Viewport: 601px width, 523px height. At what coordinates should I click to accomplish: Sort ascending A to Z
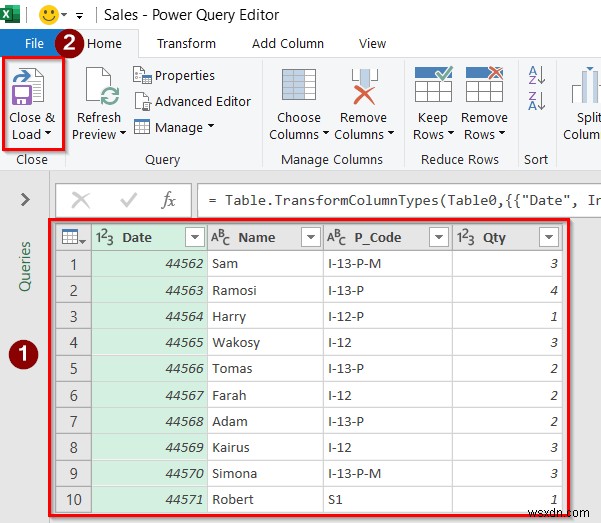click(x=537, y=75)
